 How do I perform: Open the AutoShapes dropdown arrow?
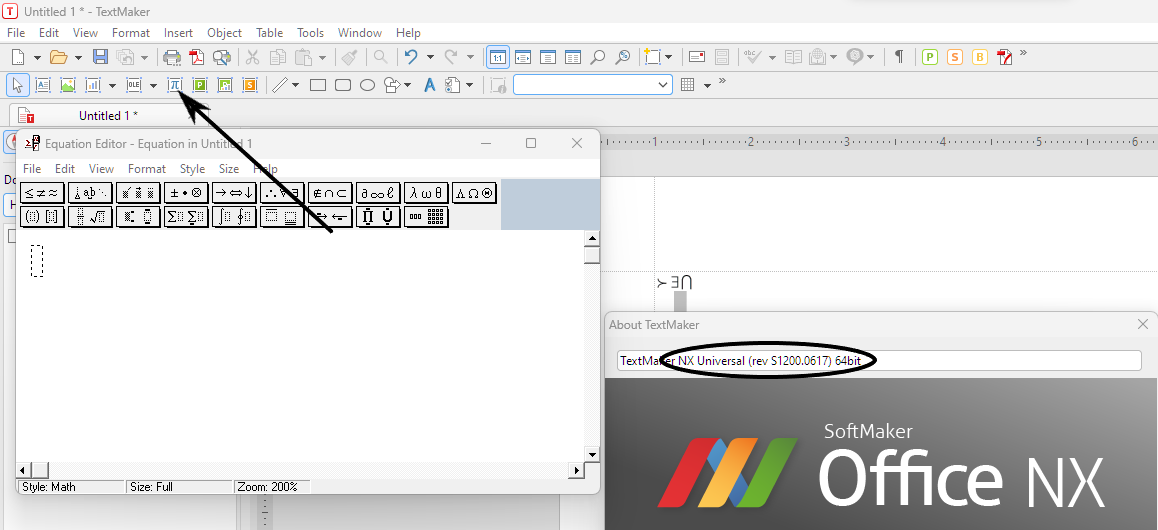pyautogui.click(x=408, y=86)
